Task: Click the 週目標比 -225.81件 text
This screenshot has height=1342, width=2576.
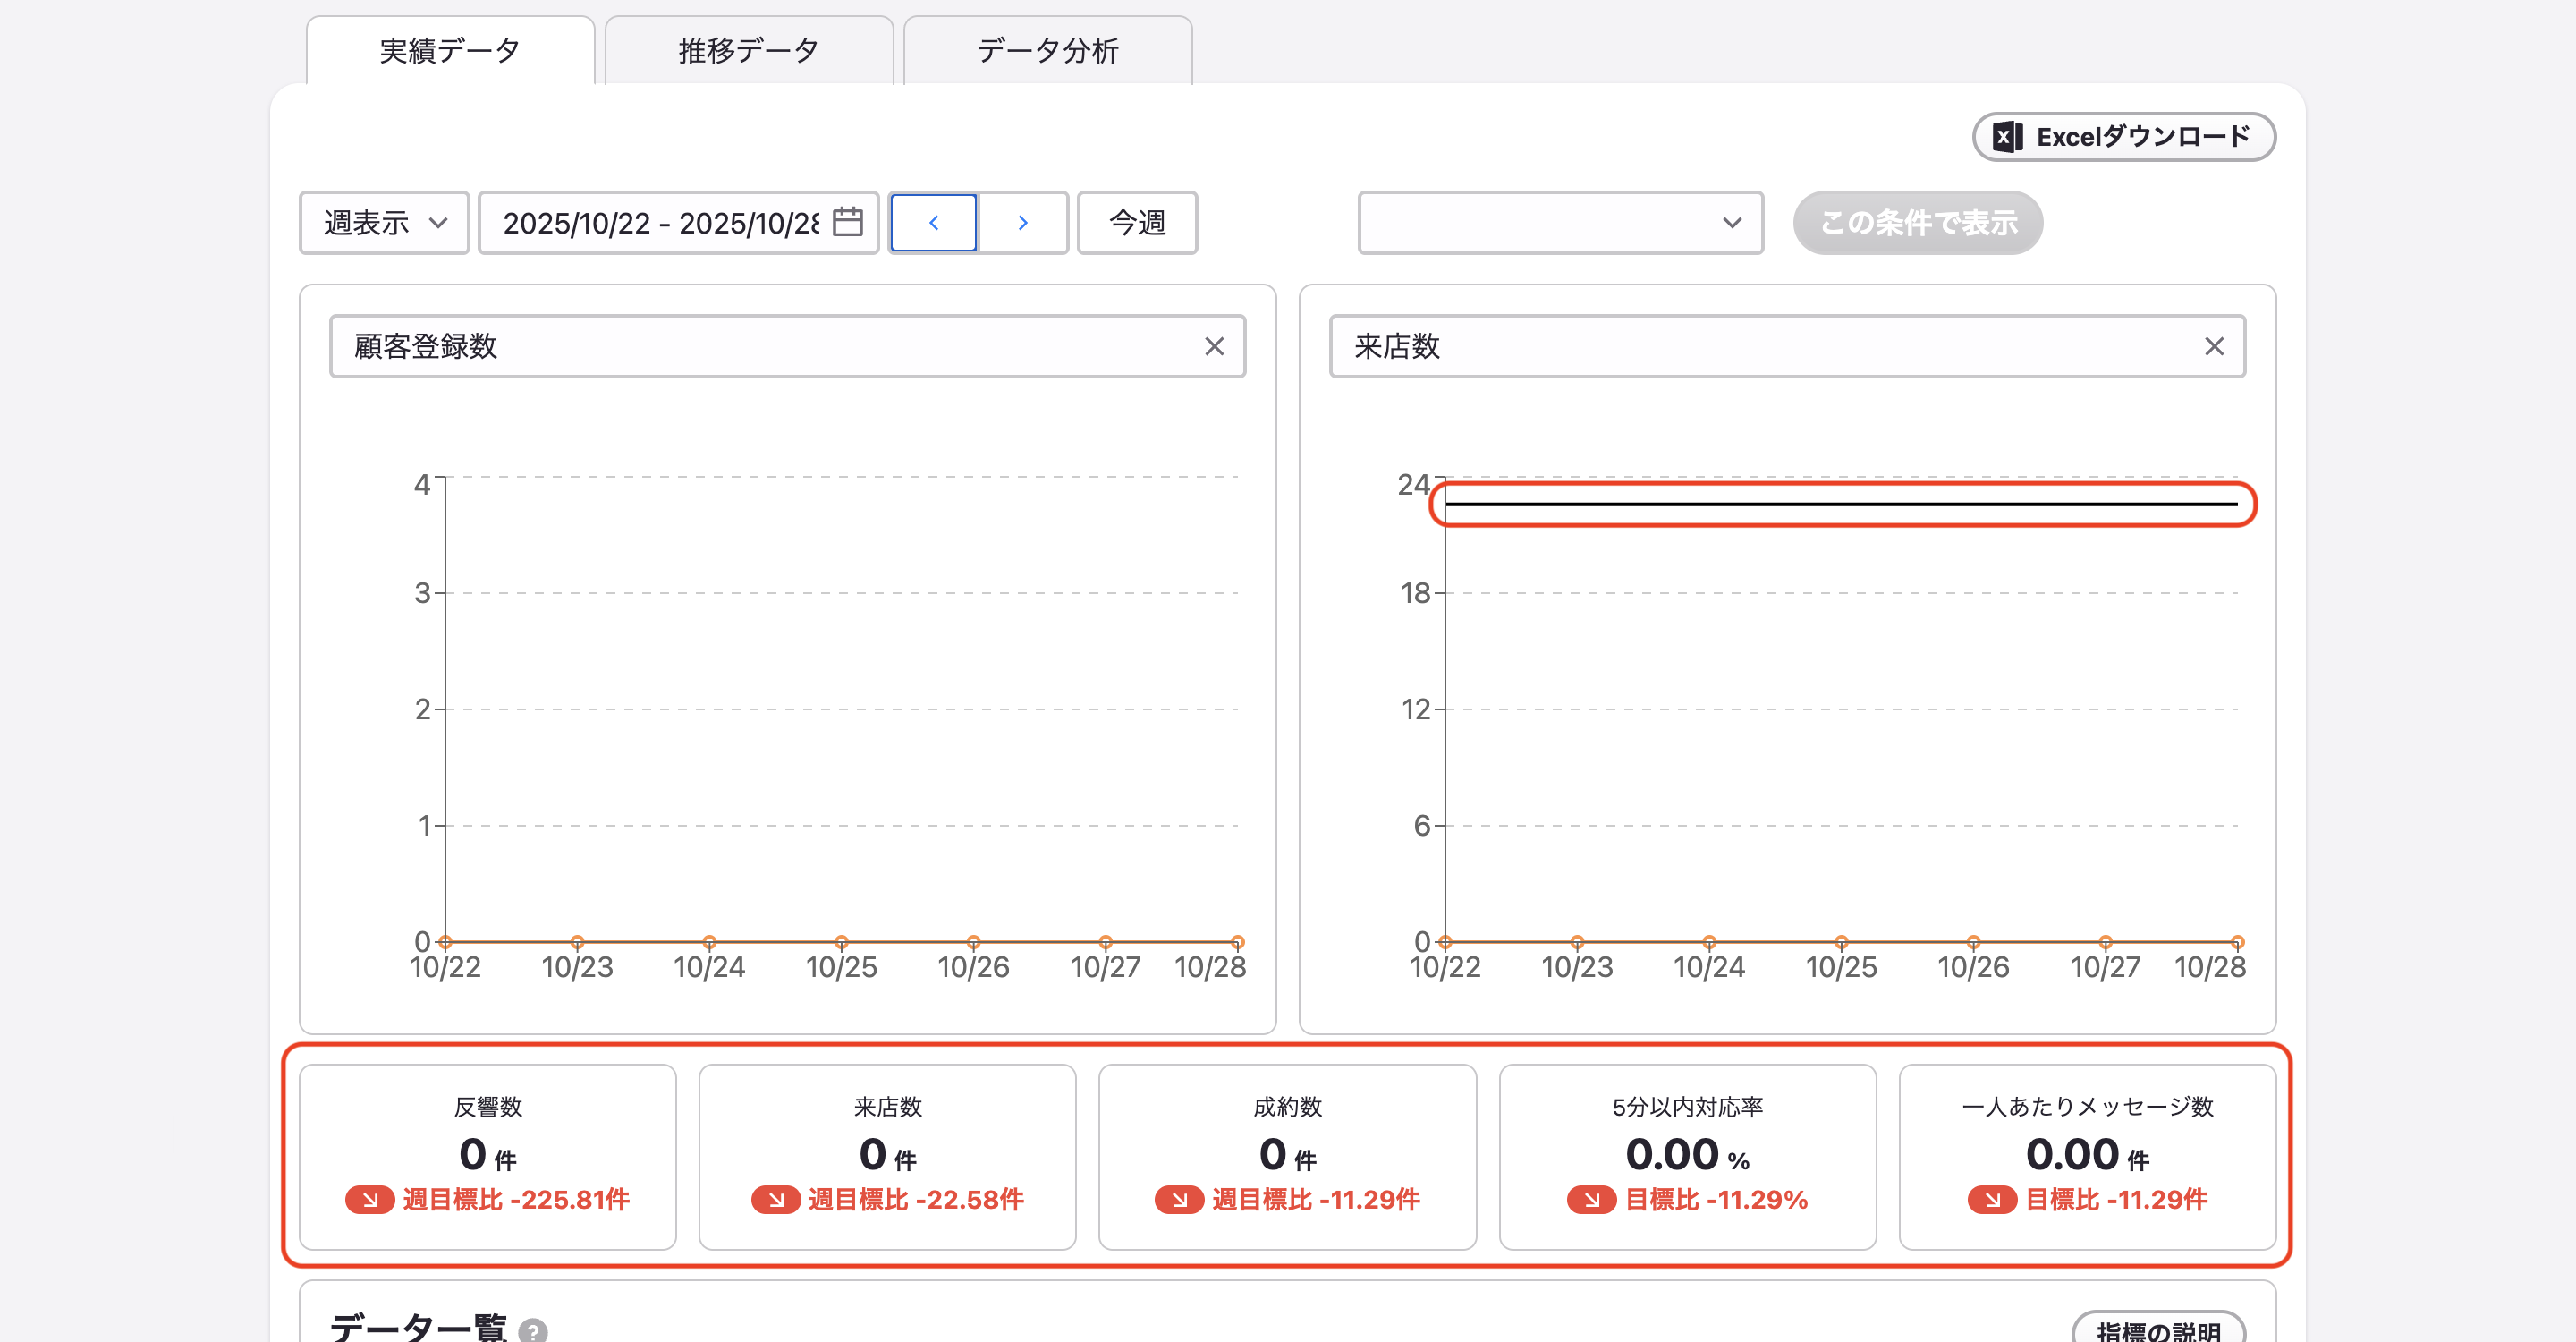Action: [x=516, y=1199]
